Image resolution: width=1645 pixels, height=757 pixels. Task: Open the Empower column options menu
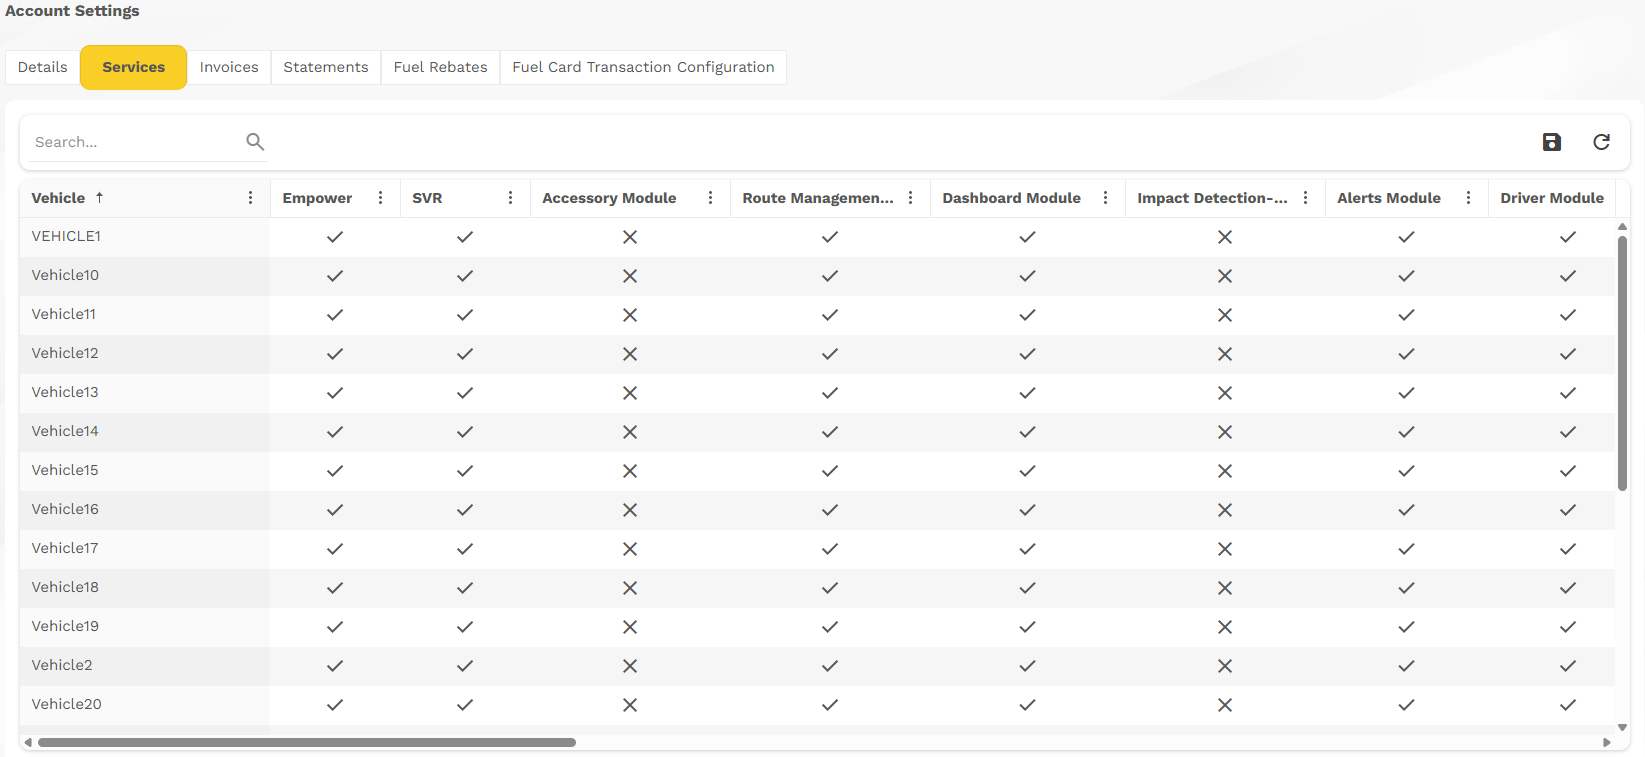tap(380, 198)
